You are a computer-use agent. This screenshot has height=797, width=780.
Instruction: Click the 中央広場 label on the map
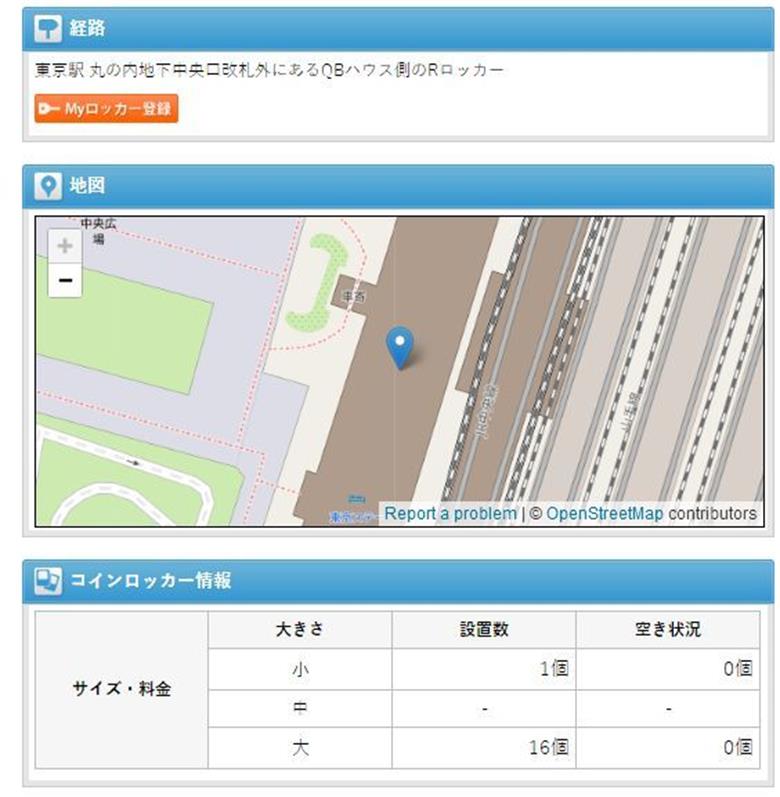click(93, 231)
